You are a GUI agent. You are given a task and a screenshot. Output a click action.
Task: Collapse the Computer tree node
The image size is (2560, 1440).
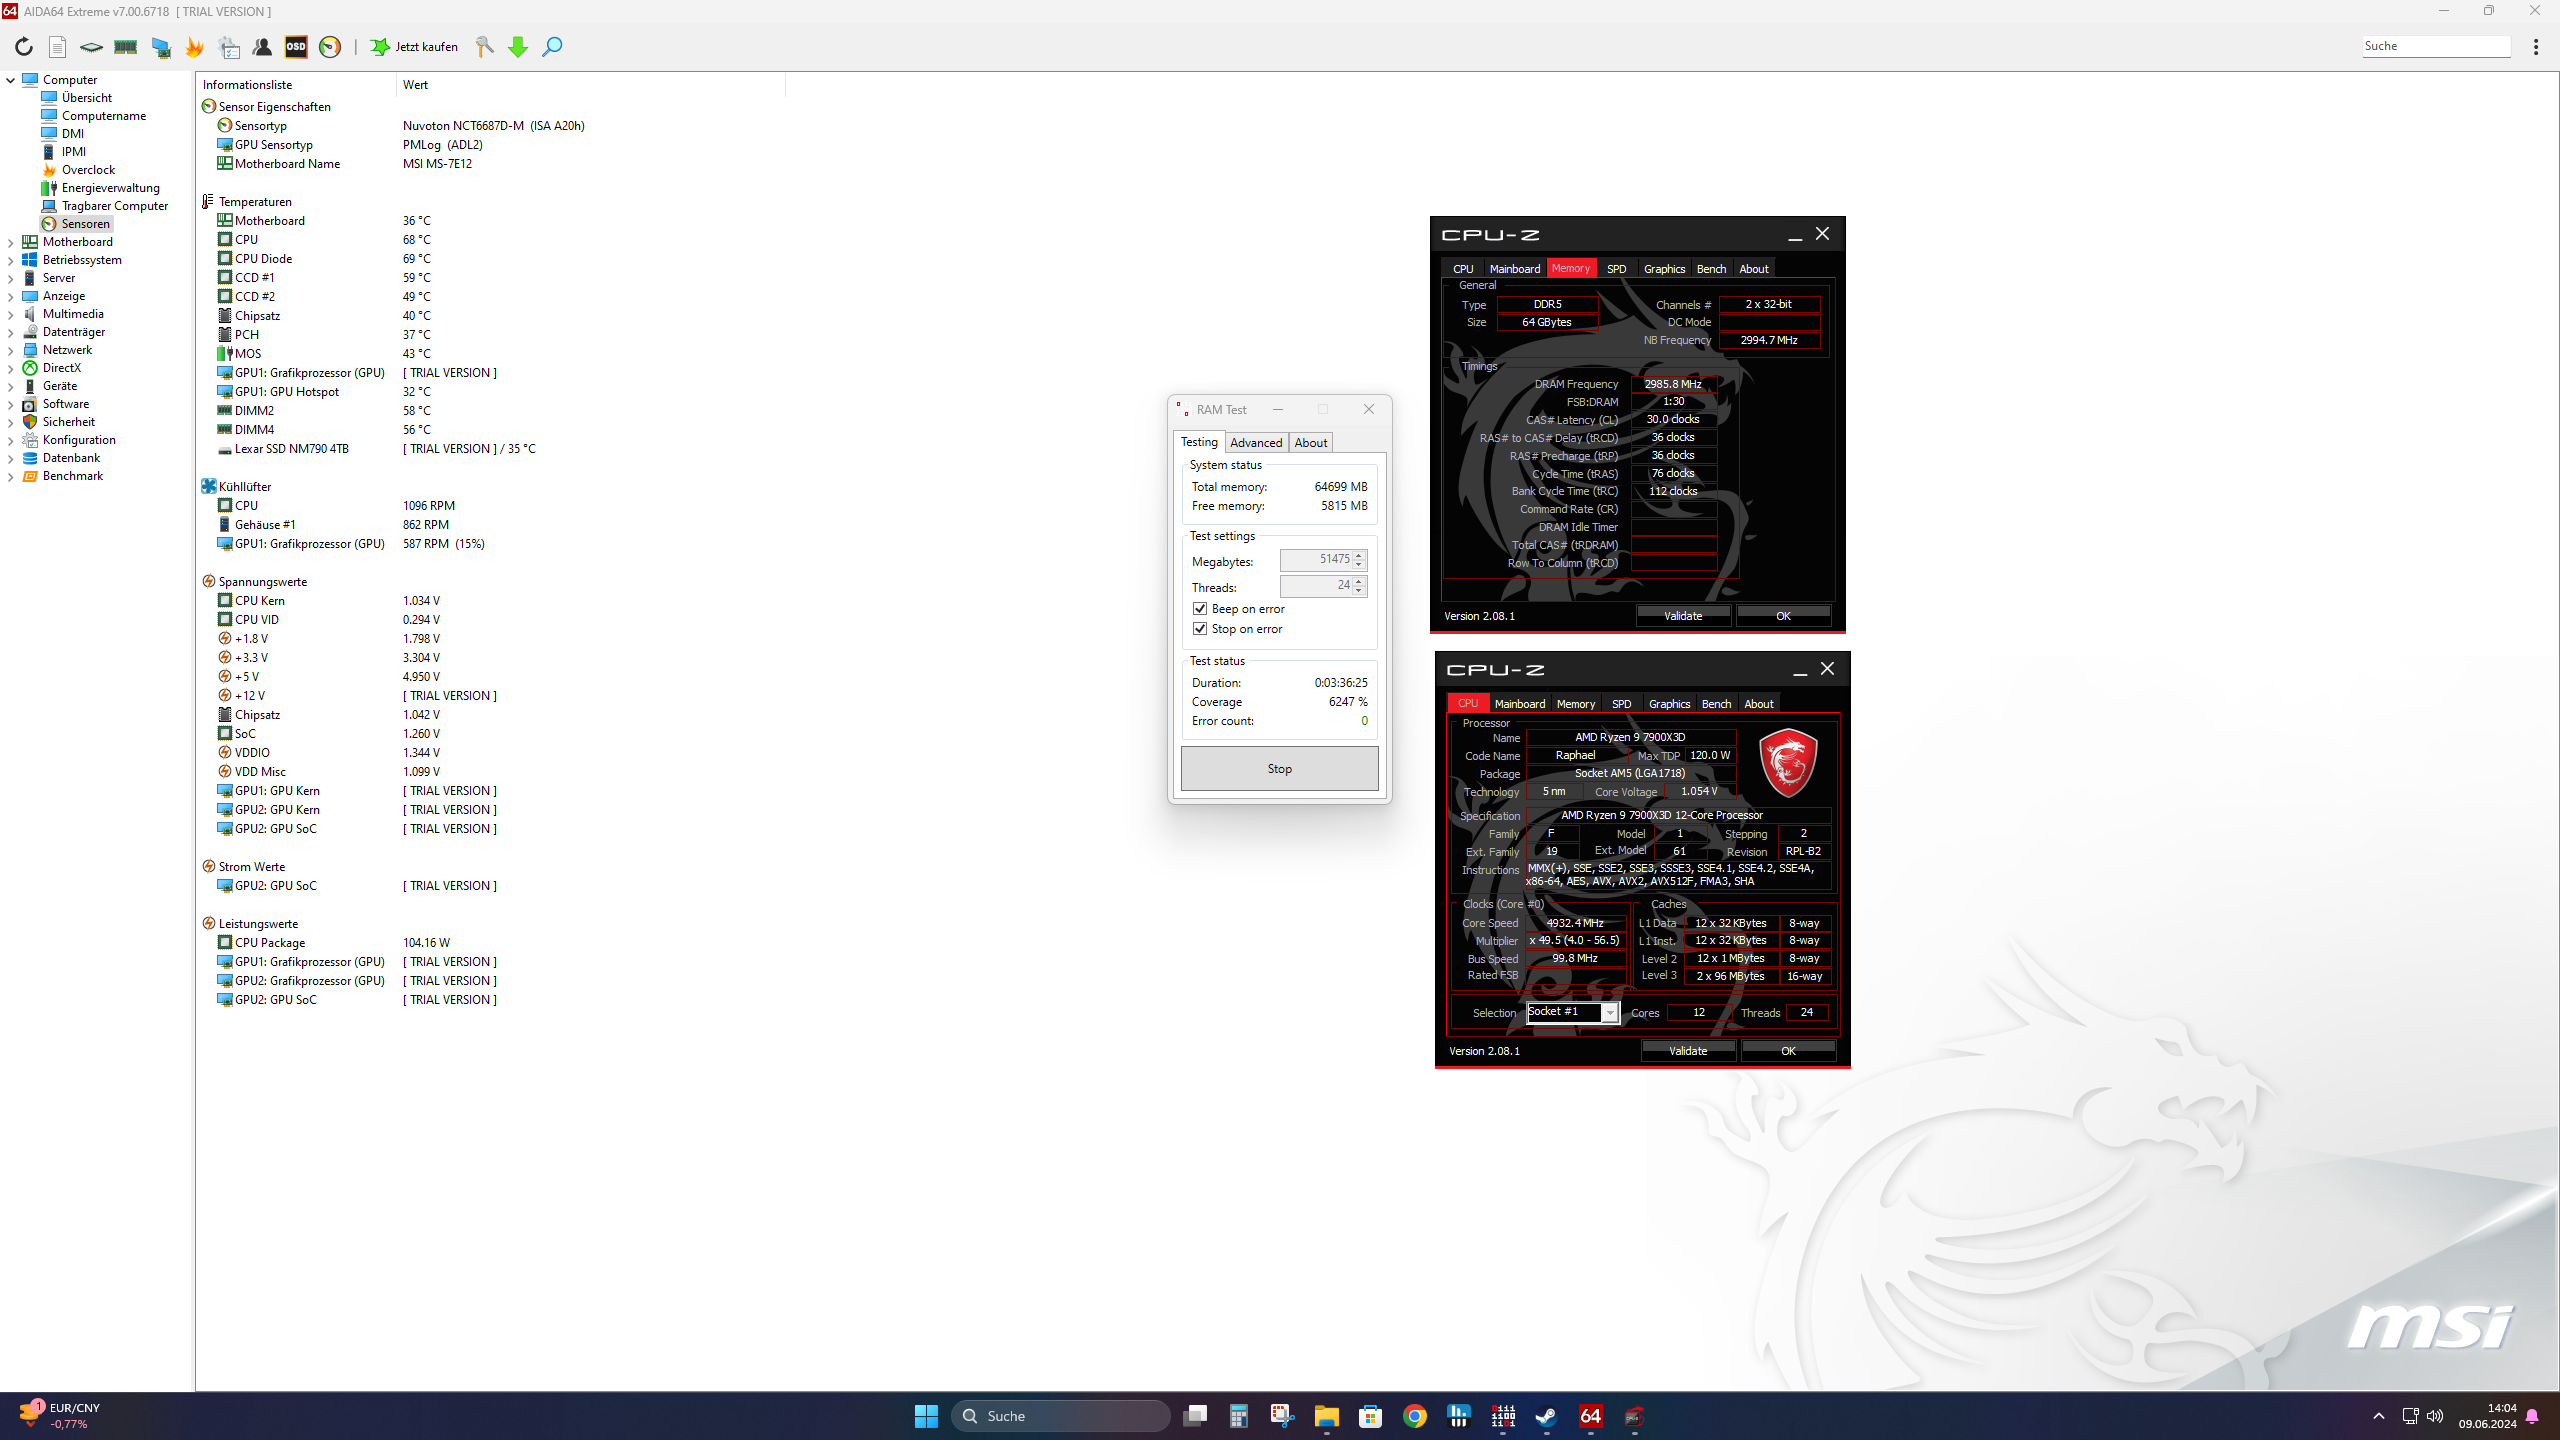coord(11,80)
